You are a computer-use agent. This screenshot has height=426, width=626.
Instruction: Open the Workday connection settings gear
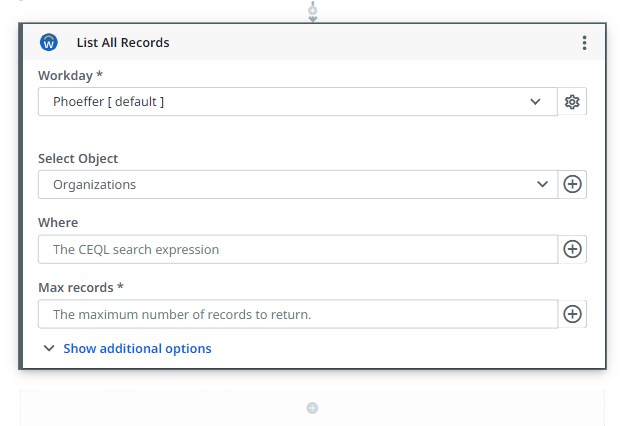coord(572,102)
